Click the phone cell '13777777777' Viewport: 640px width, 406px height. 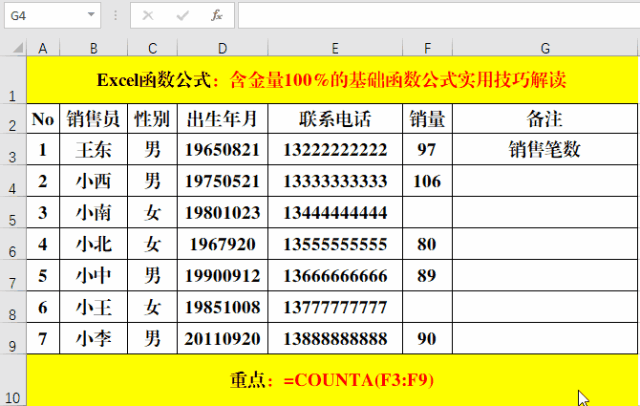[335, 307]
